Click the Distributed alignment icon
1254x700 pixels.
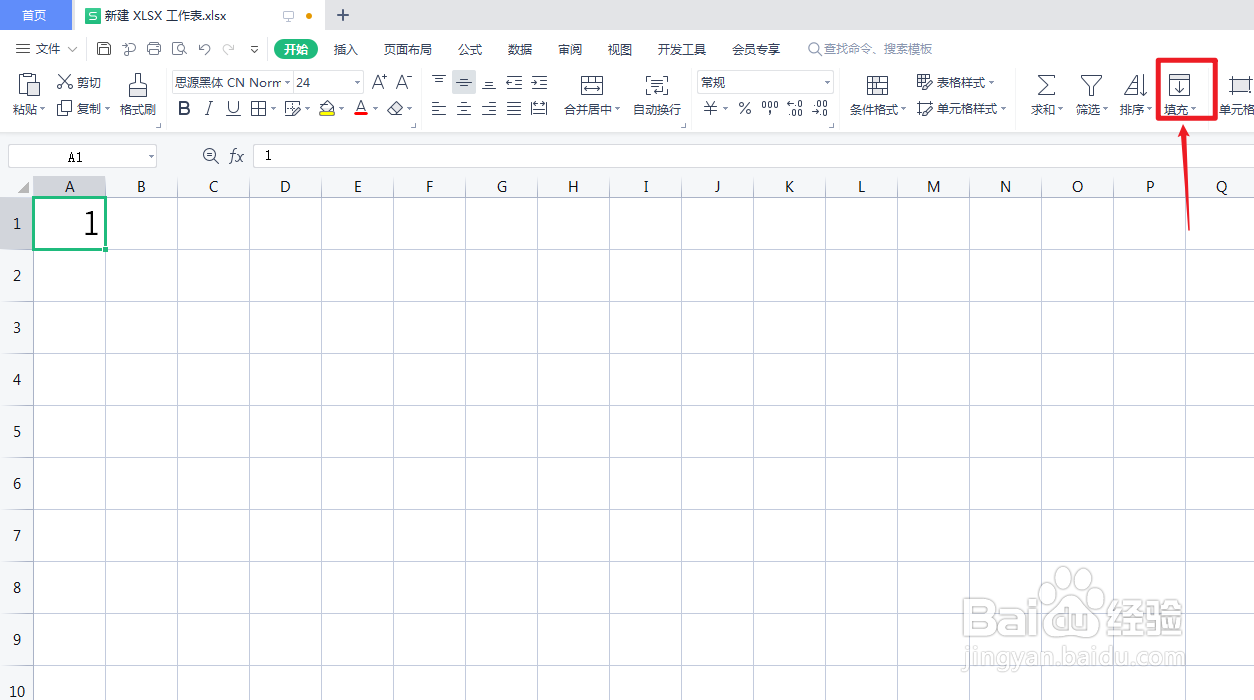click(539, 109)
